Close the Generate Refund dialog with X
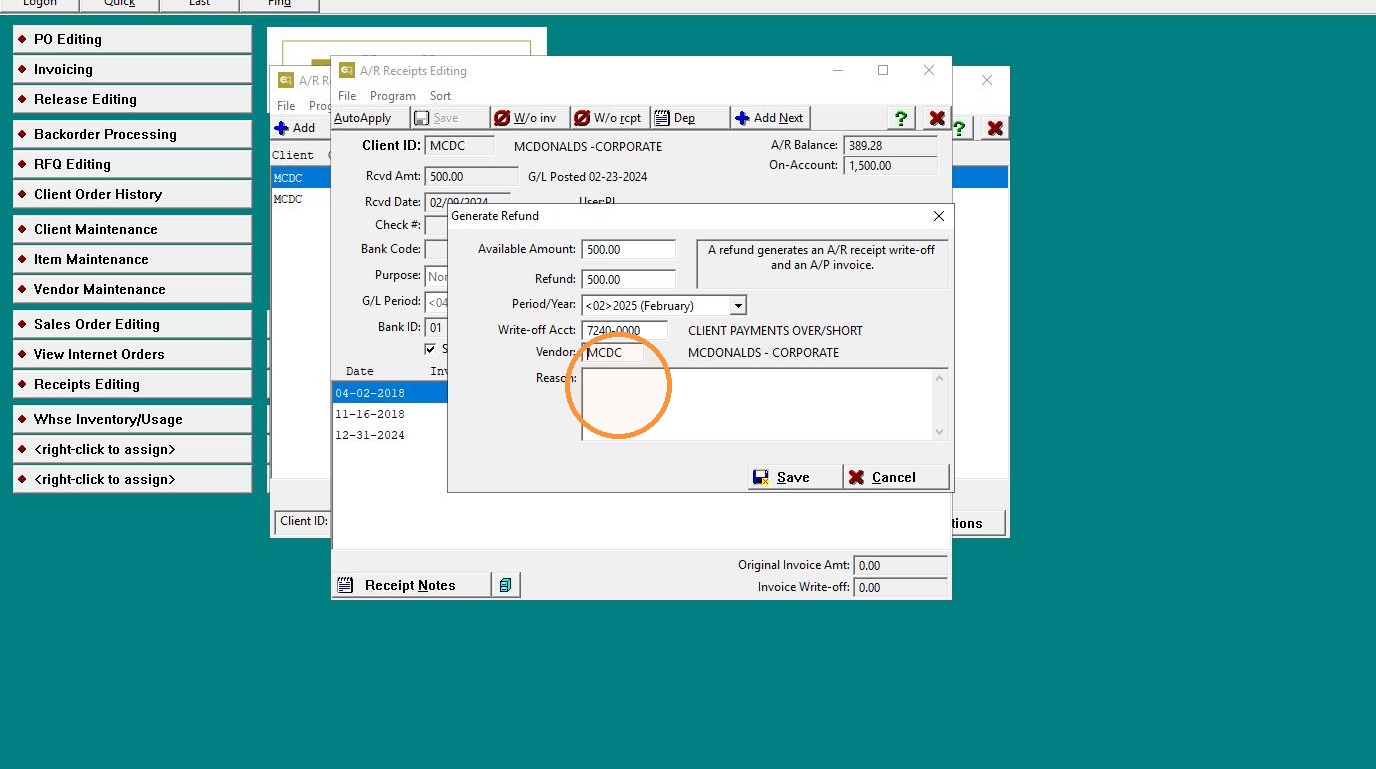The image size is (1376, 769). point(938,216)
